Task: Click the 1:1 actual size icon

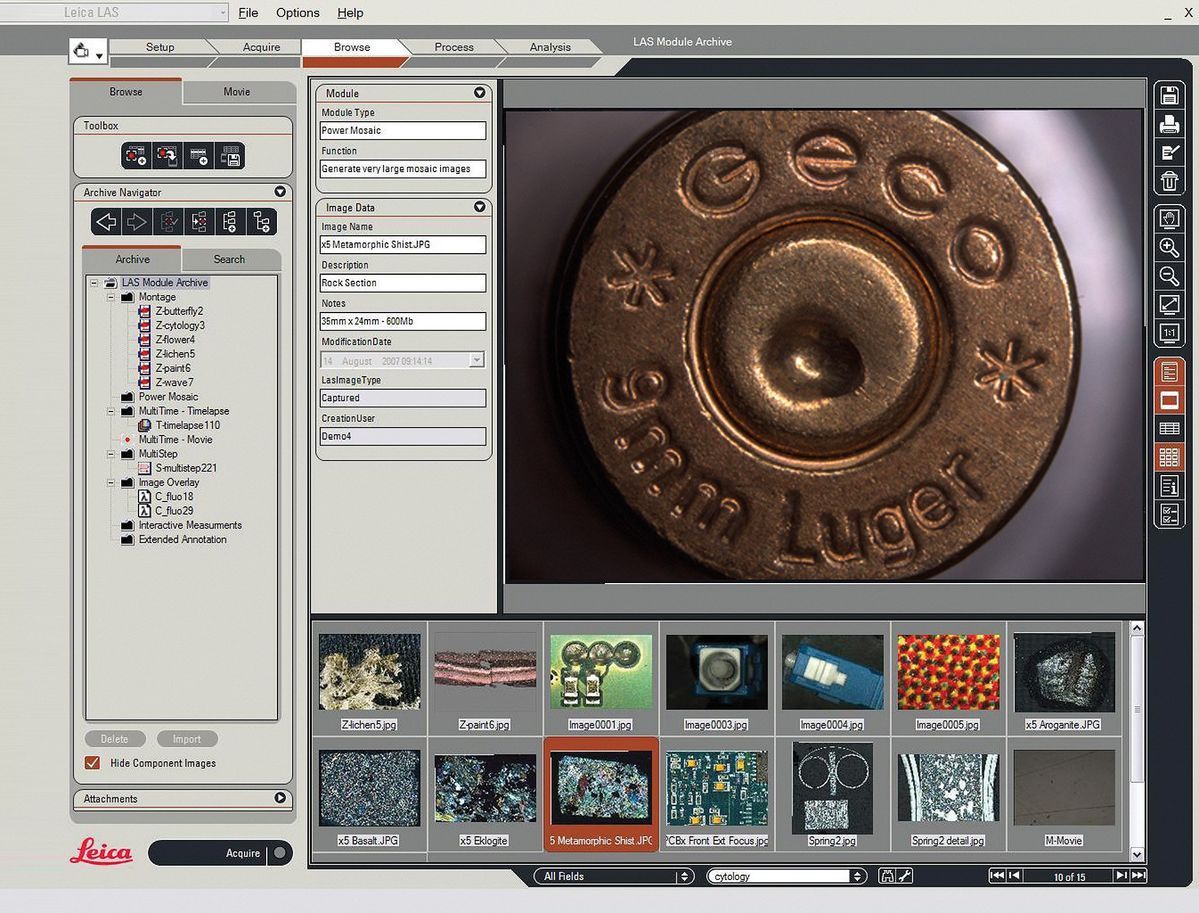Action: click(1168, 333)
